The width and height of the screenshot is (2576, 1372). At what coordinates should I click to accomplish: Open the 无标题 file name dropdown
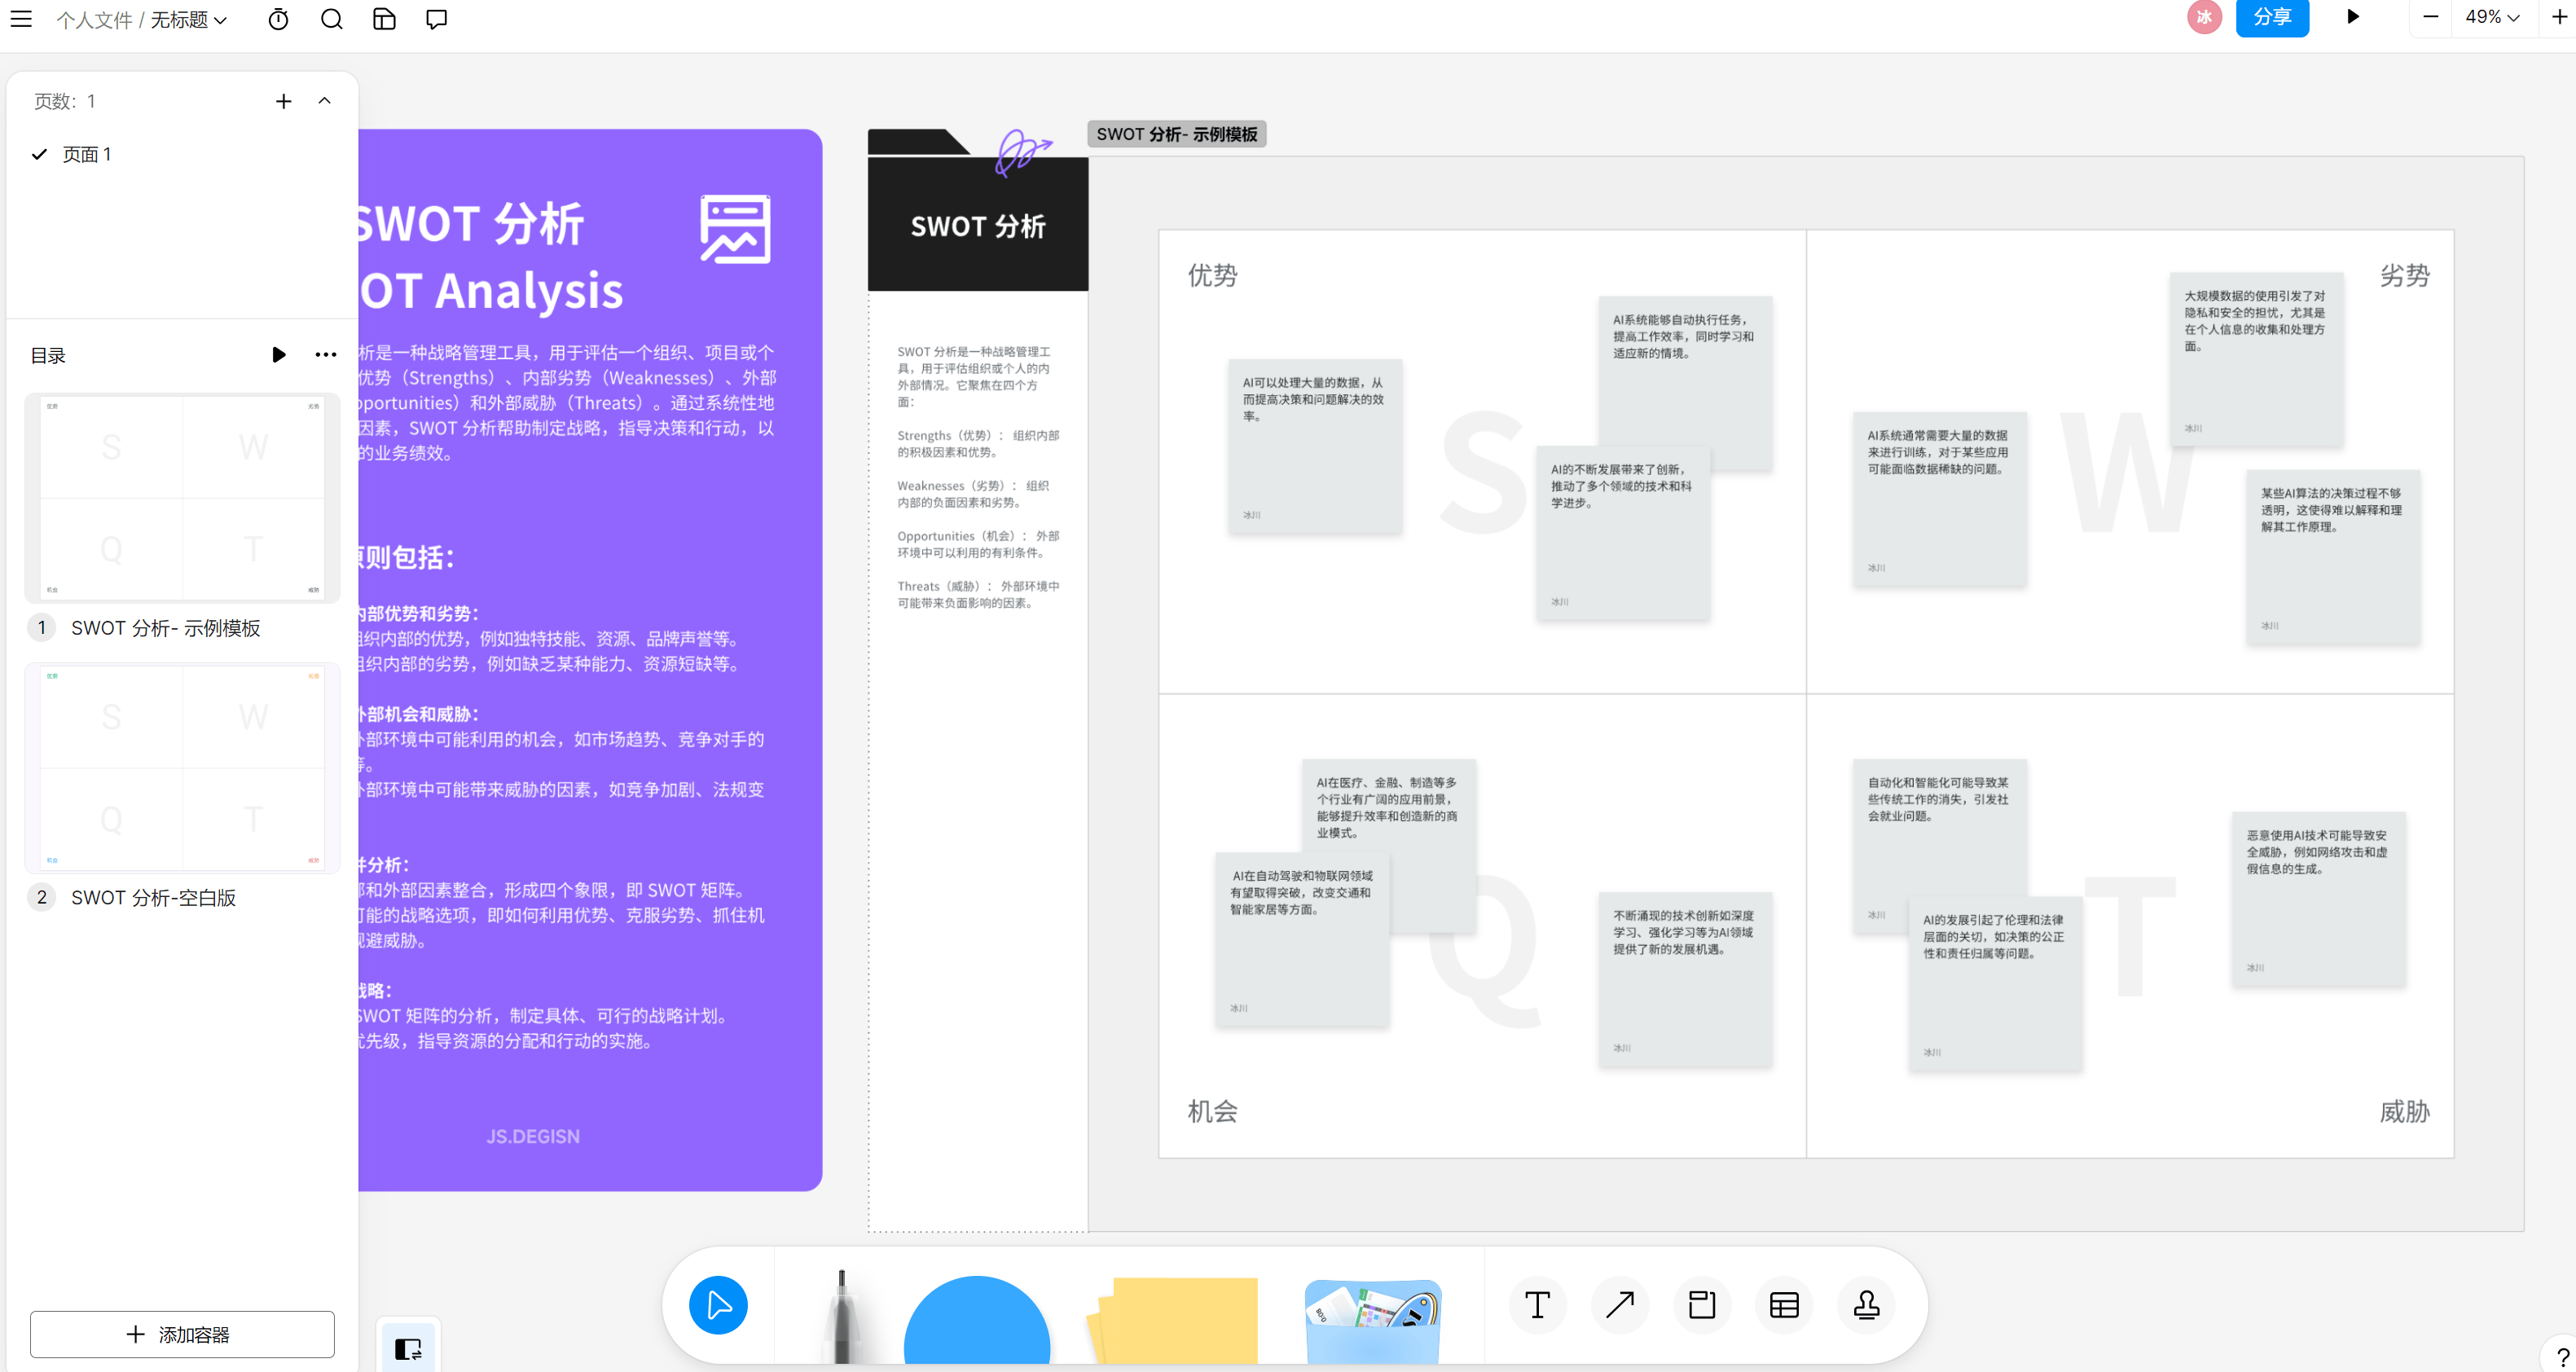click(189, 20)
